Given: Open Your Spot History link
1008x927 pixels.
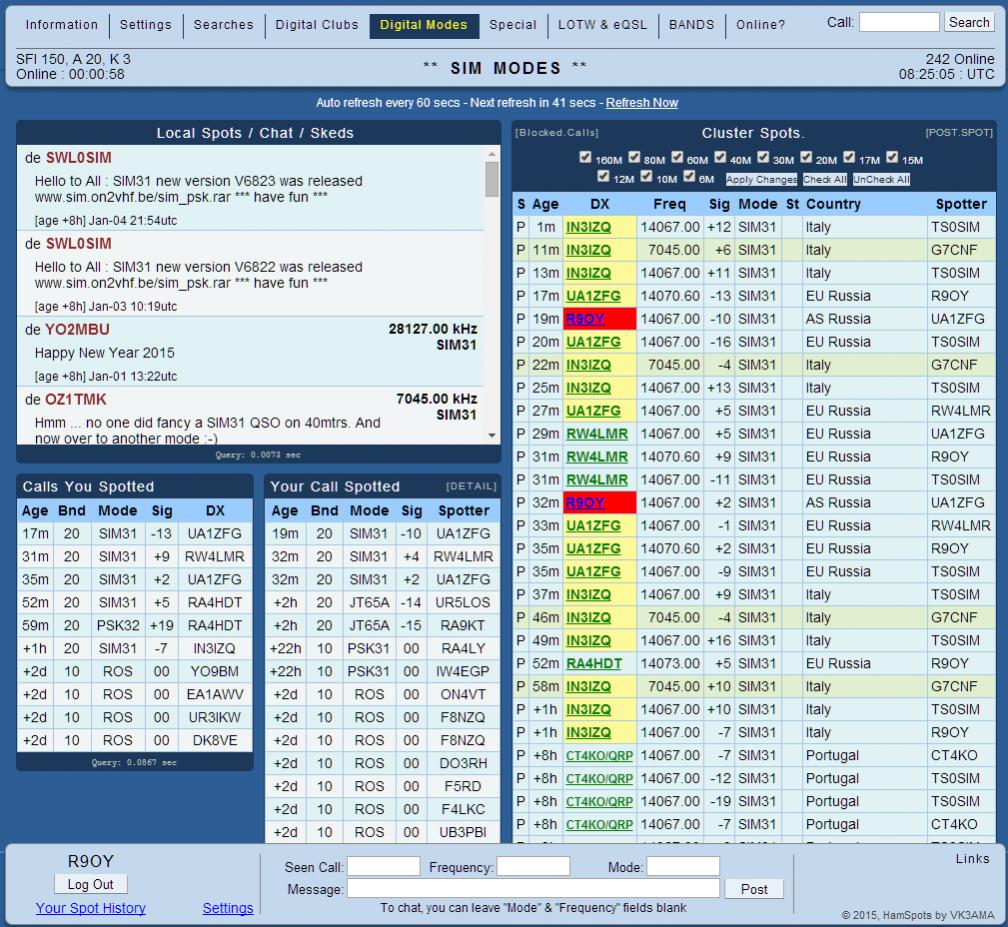Looking at the screenshot, I should pyautogui.click(x=90, y=908).
